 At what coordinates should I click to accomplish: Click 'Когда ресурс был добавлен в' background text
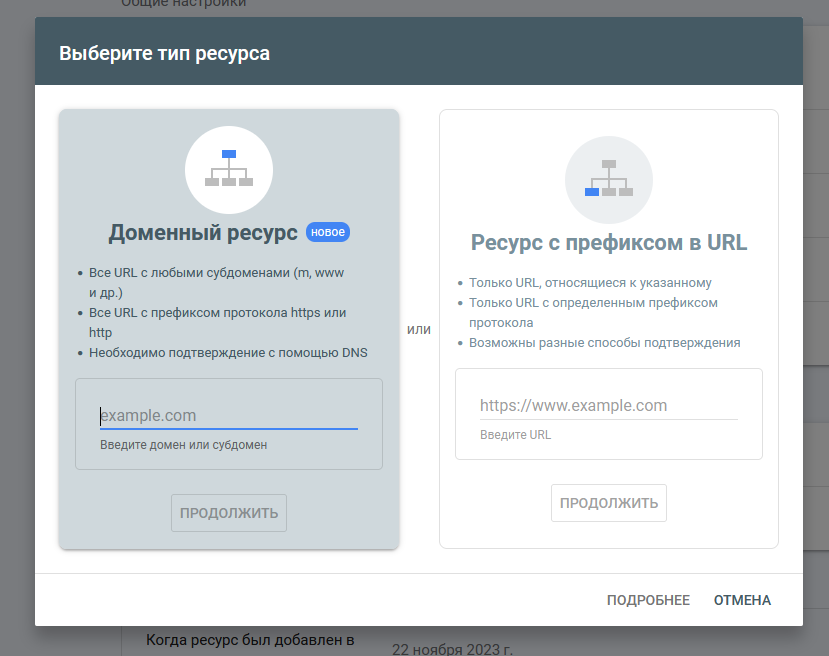pos(250,640)
